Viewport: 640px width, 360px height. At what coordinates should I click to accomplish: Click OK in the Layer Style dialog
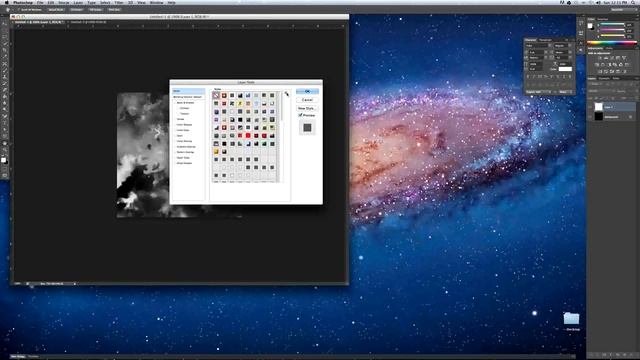[307, 91]
